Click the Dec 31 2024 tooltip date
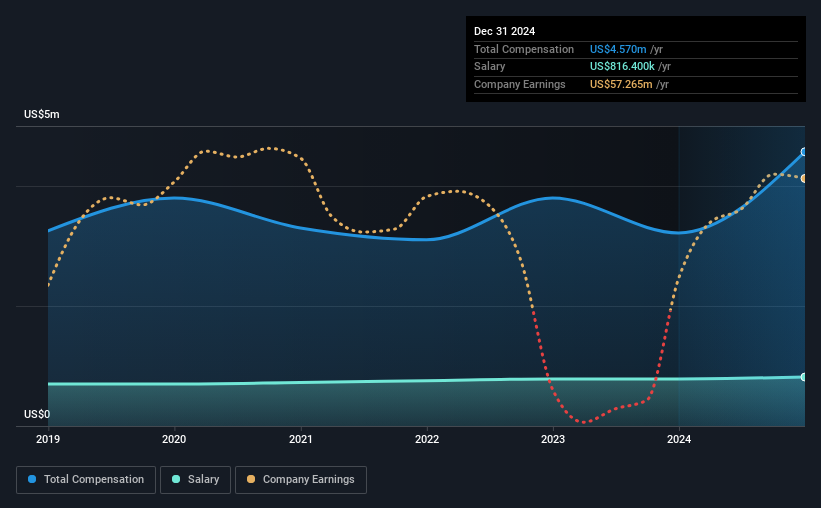Viewport: 821px width, 508px height. tap(505, 31)
